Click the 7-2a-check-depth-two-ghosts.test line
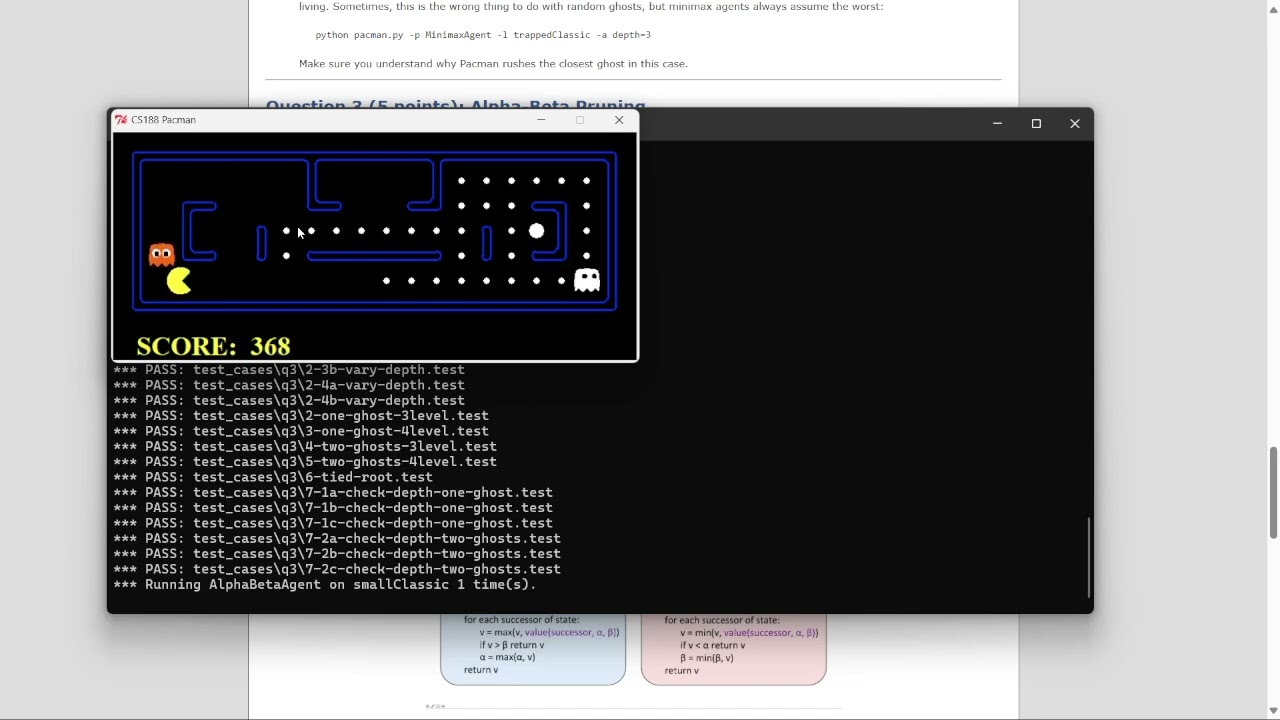The height and width of the screenshot is (720, 1280). coord(337,539)
